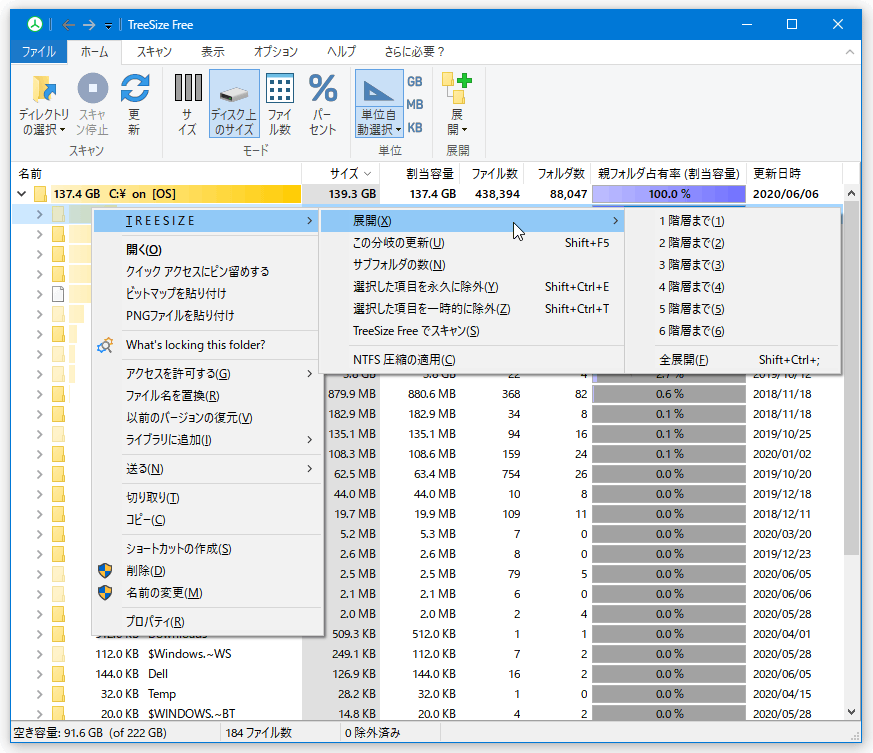
Task: Switch to Percent mode
Action: tap(323, 105)
